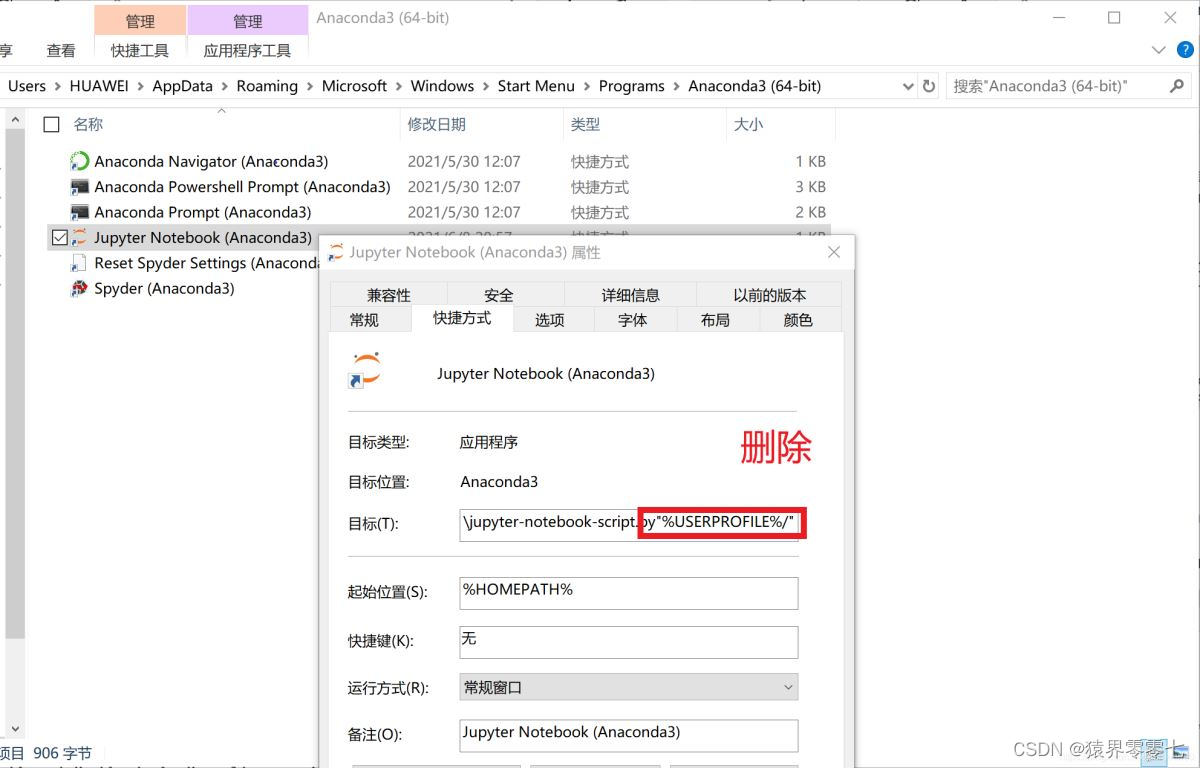Image resolution: width=1200 pixels, height=768 pixels.
Task: Switch to the 以前的版本 tab
Action: click(x=769, y=295)
